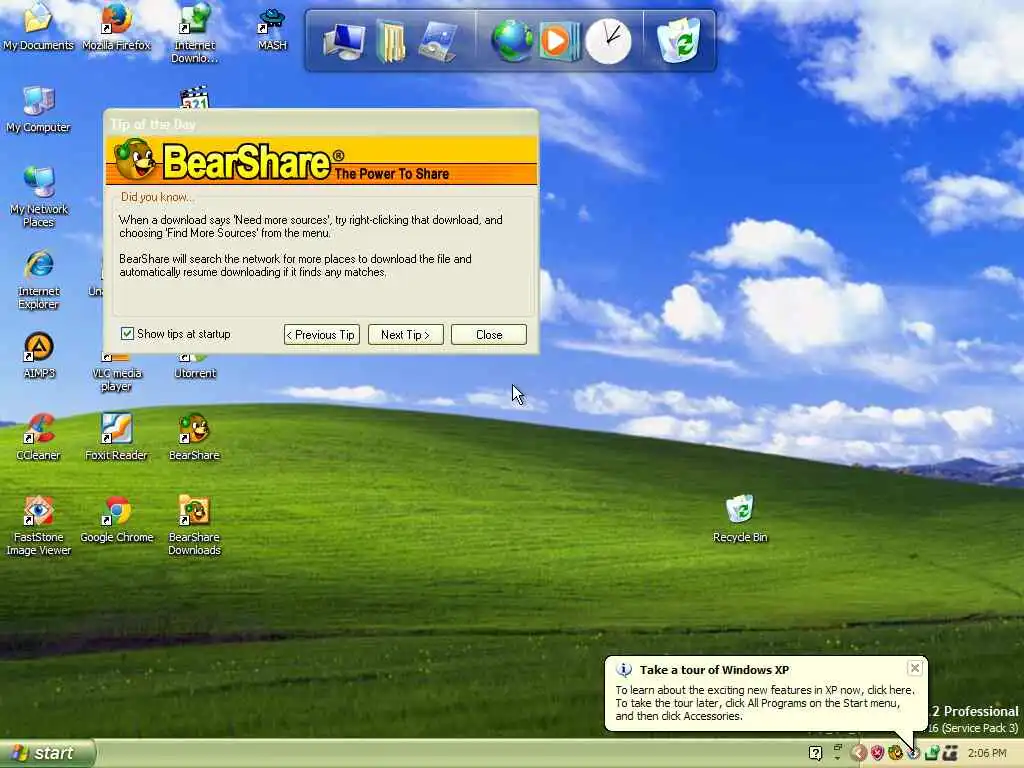Click the balloon's info icon
Viewport: 1024px width, 768px height.
[624, 669]
